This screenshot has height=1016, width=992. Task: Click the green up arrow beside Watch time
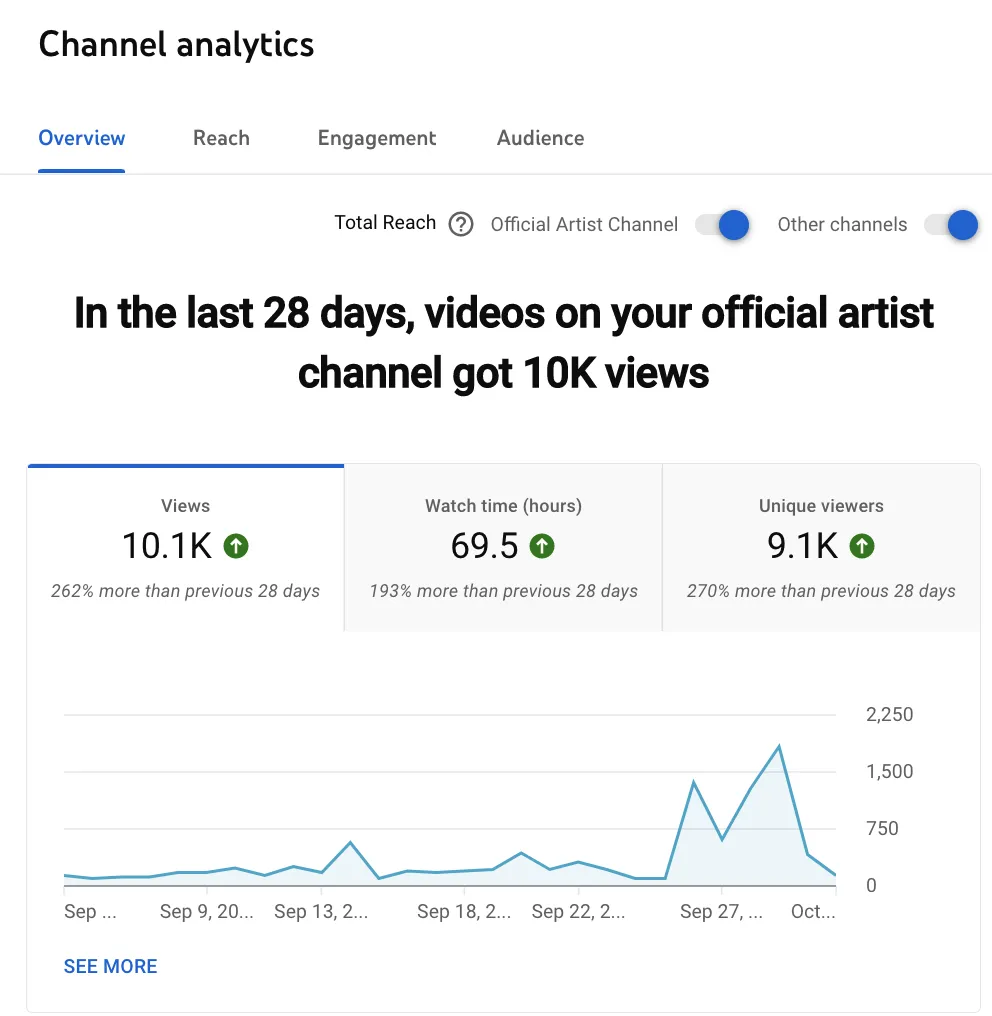coord(542,546)
